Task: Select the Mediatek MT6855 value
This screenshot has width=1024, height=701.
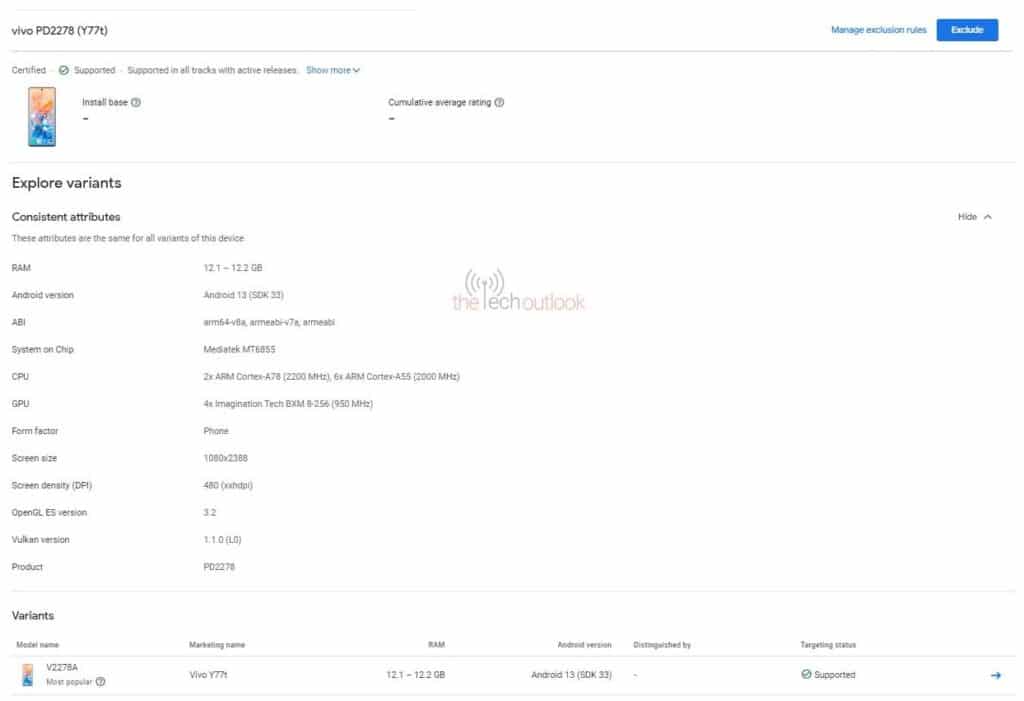Action: 239,350
